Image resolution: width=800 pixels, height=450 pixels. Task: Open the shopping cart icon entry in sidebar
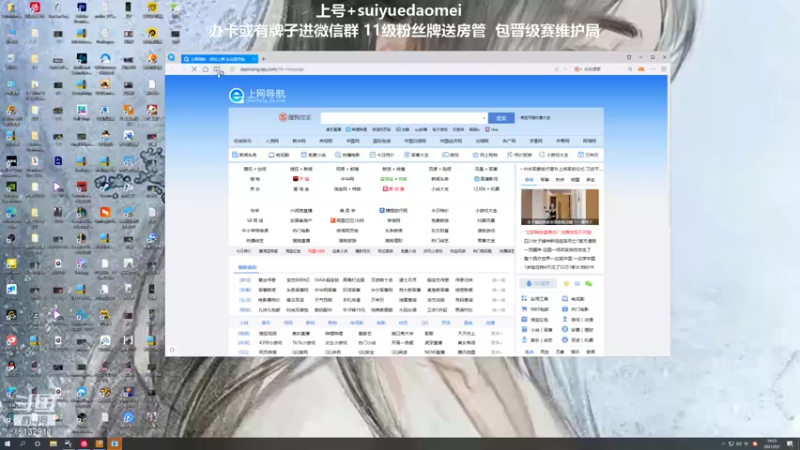coord(535,309)
